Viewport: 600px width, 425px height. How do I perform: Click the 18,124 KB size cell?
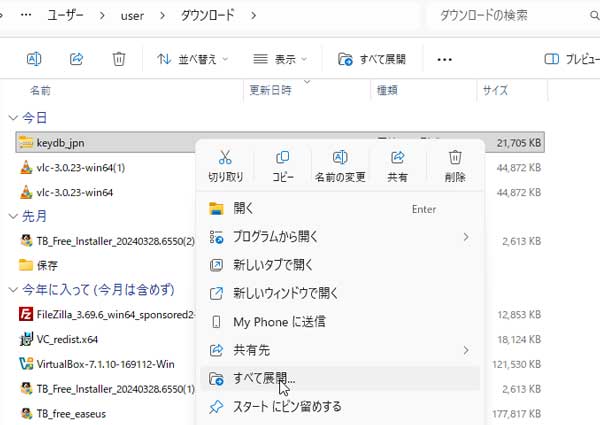pyautogui.click(x=519, y=339)
